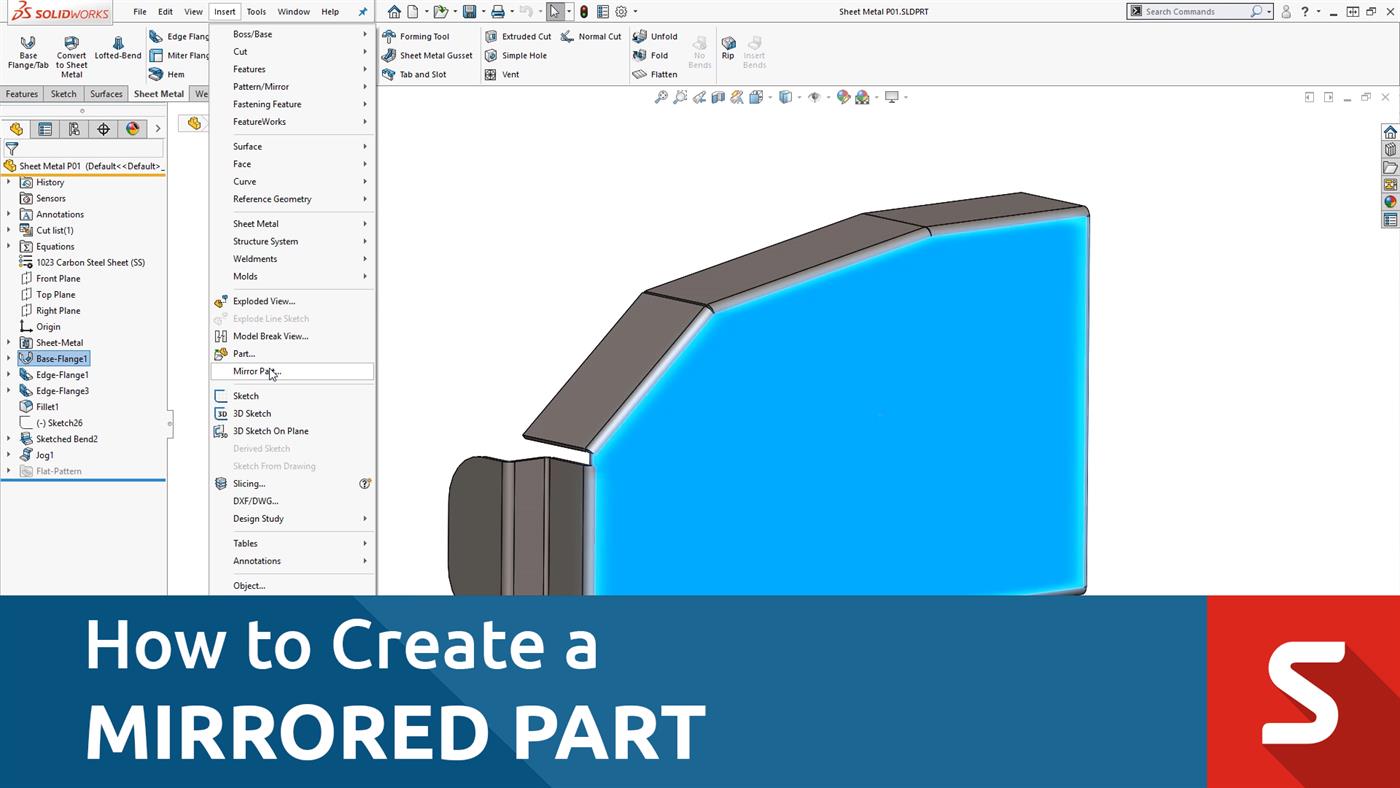Image resolution: width=1400 pixels, height=788 pixels.
Task: Pin the Insert menu open
Action: 363,11
